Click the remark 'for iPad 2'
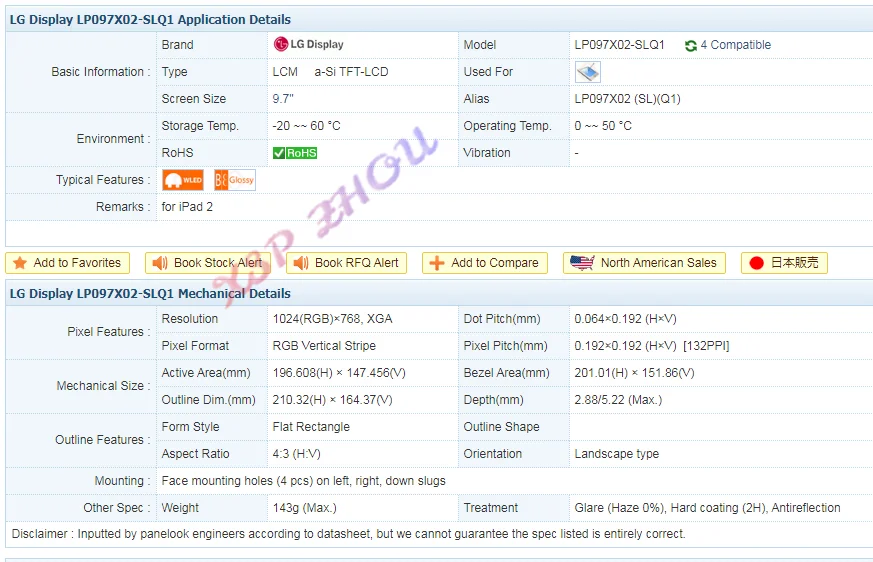Viewport: 873px width, 562px height. click(187, 207)
